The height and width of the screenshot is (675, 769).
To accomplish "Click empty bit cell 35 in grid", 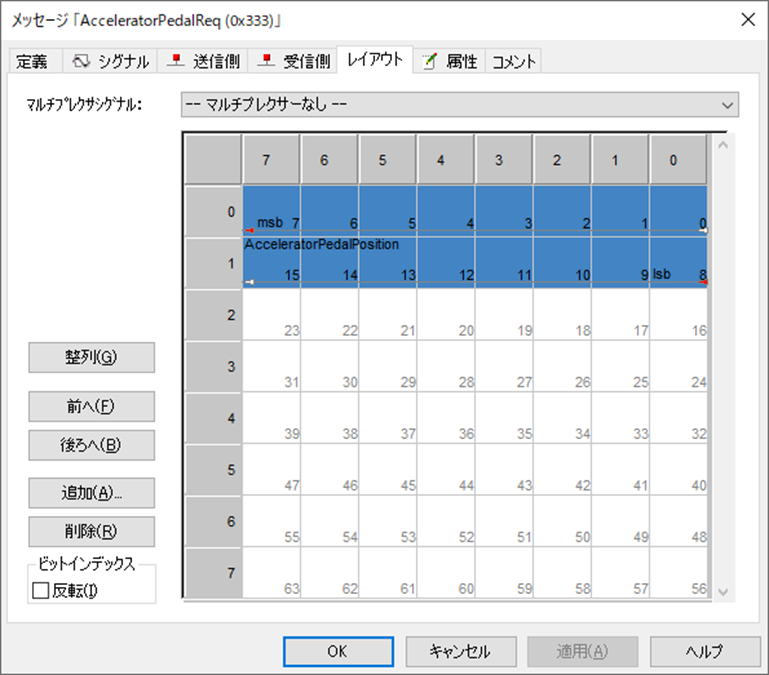I will tap(503, 418).
